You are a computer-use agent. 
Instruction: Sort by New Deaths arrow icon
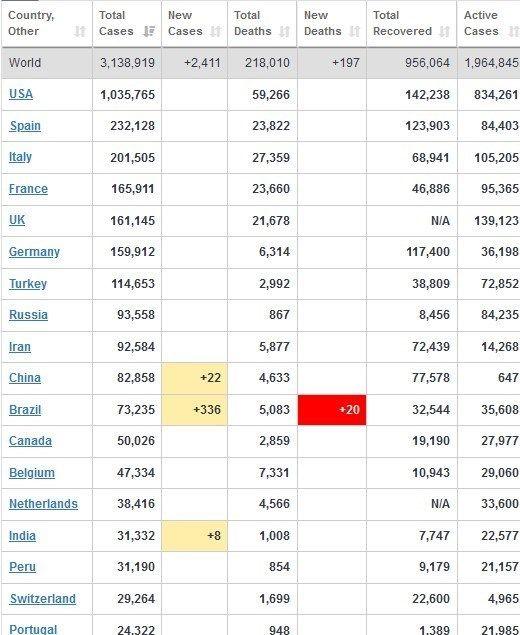pyautogui.click(x=354, y=31)
